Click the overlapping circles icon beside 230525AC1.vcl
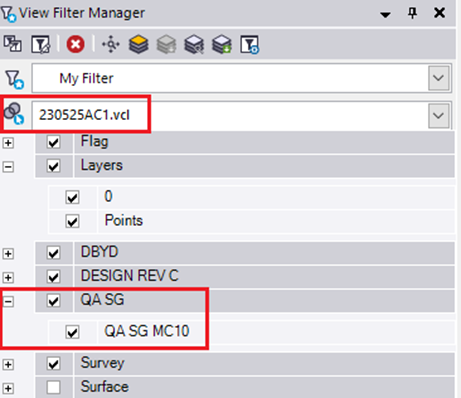Viewport: 461px width, 398px height. [14, 114]
